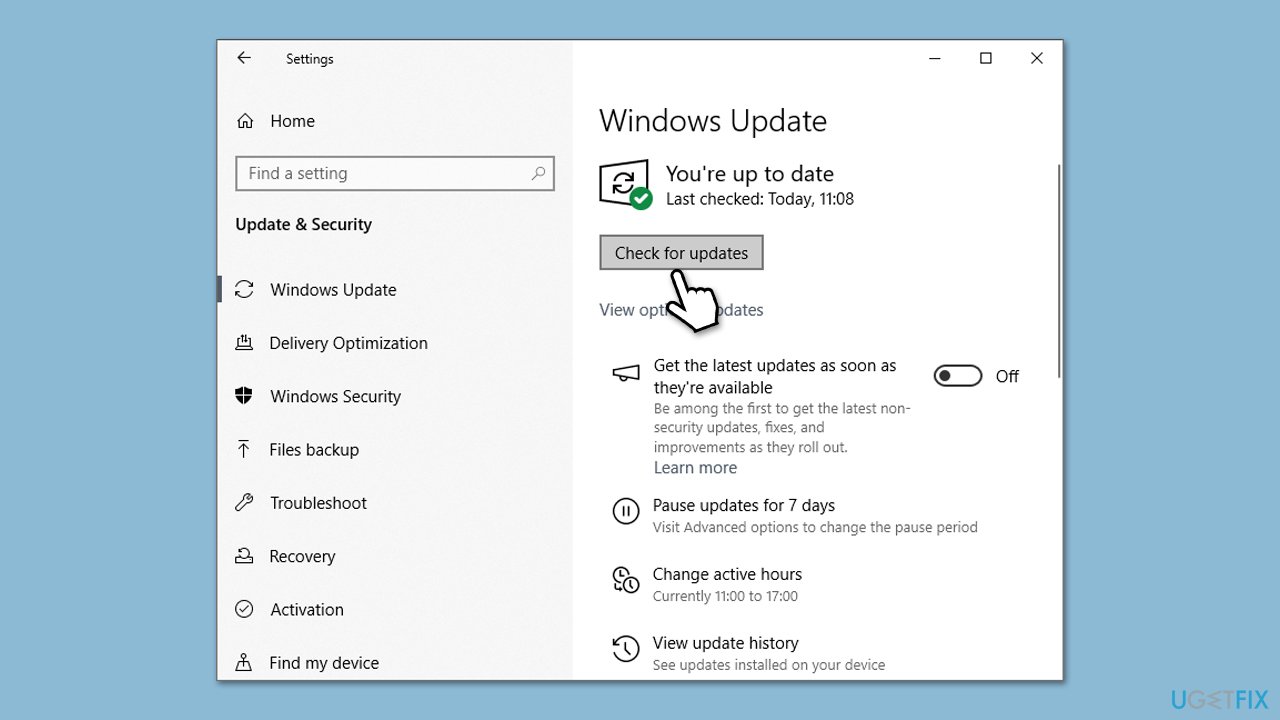Click the megaphone icon for latest updates

coord(626,373)
